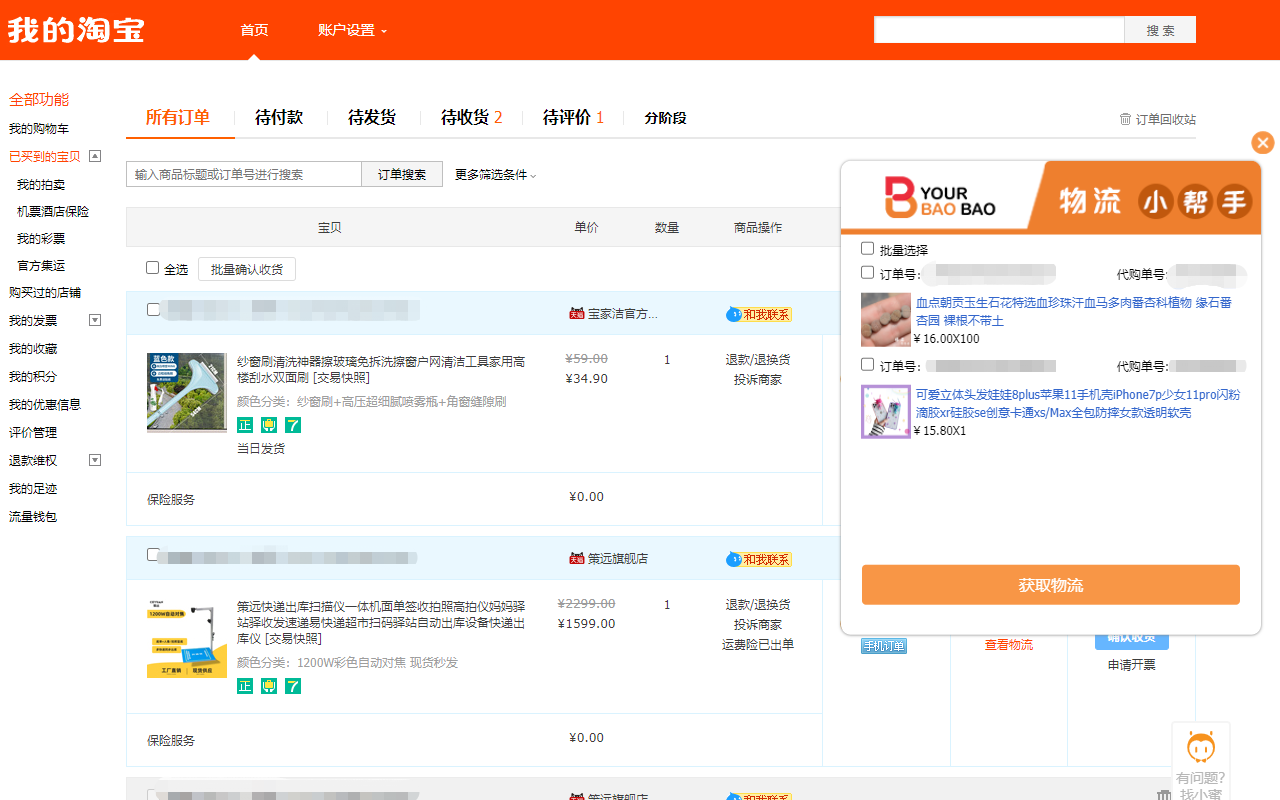The width and height of the screenshot is (1280, 800).
Task: Open 官方集运 in the sidebar
Action: coord(41,266)
